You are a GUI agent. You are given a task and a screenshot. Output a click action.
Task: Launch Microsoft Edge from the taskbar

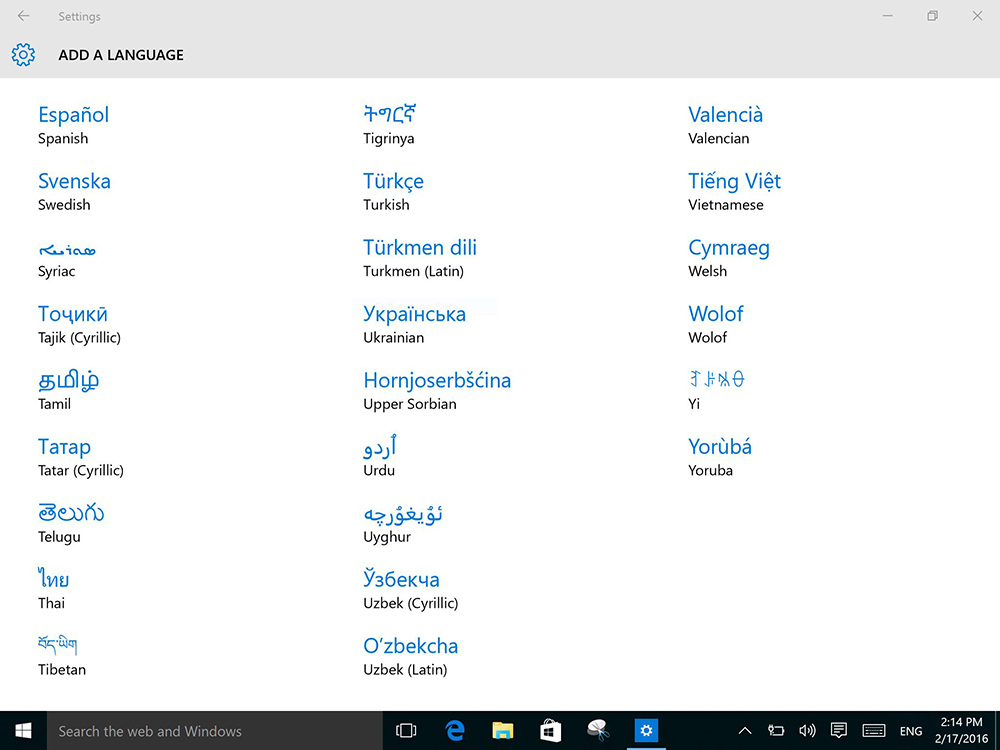click(455, 731)
